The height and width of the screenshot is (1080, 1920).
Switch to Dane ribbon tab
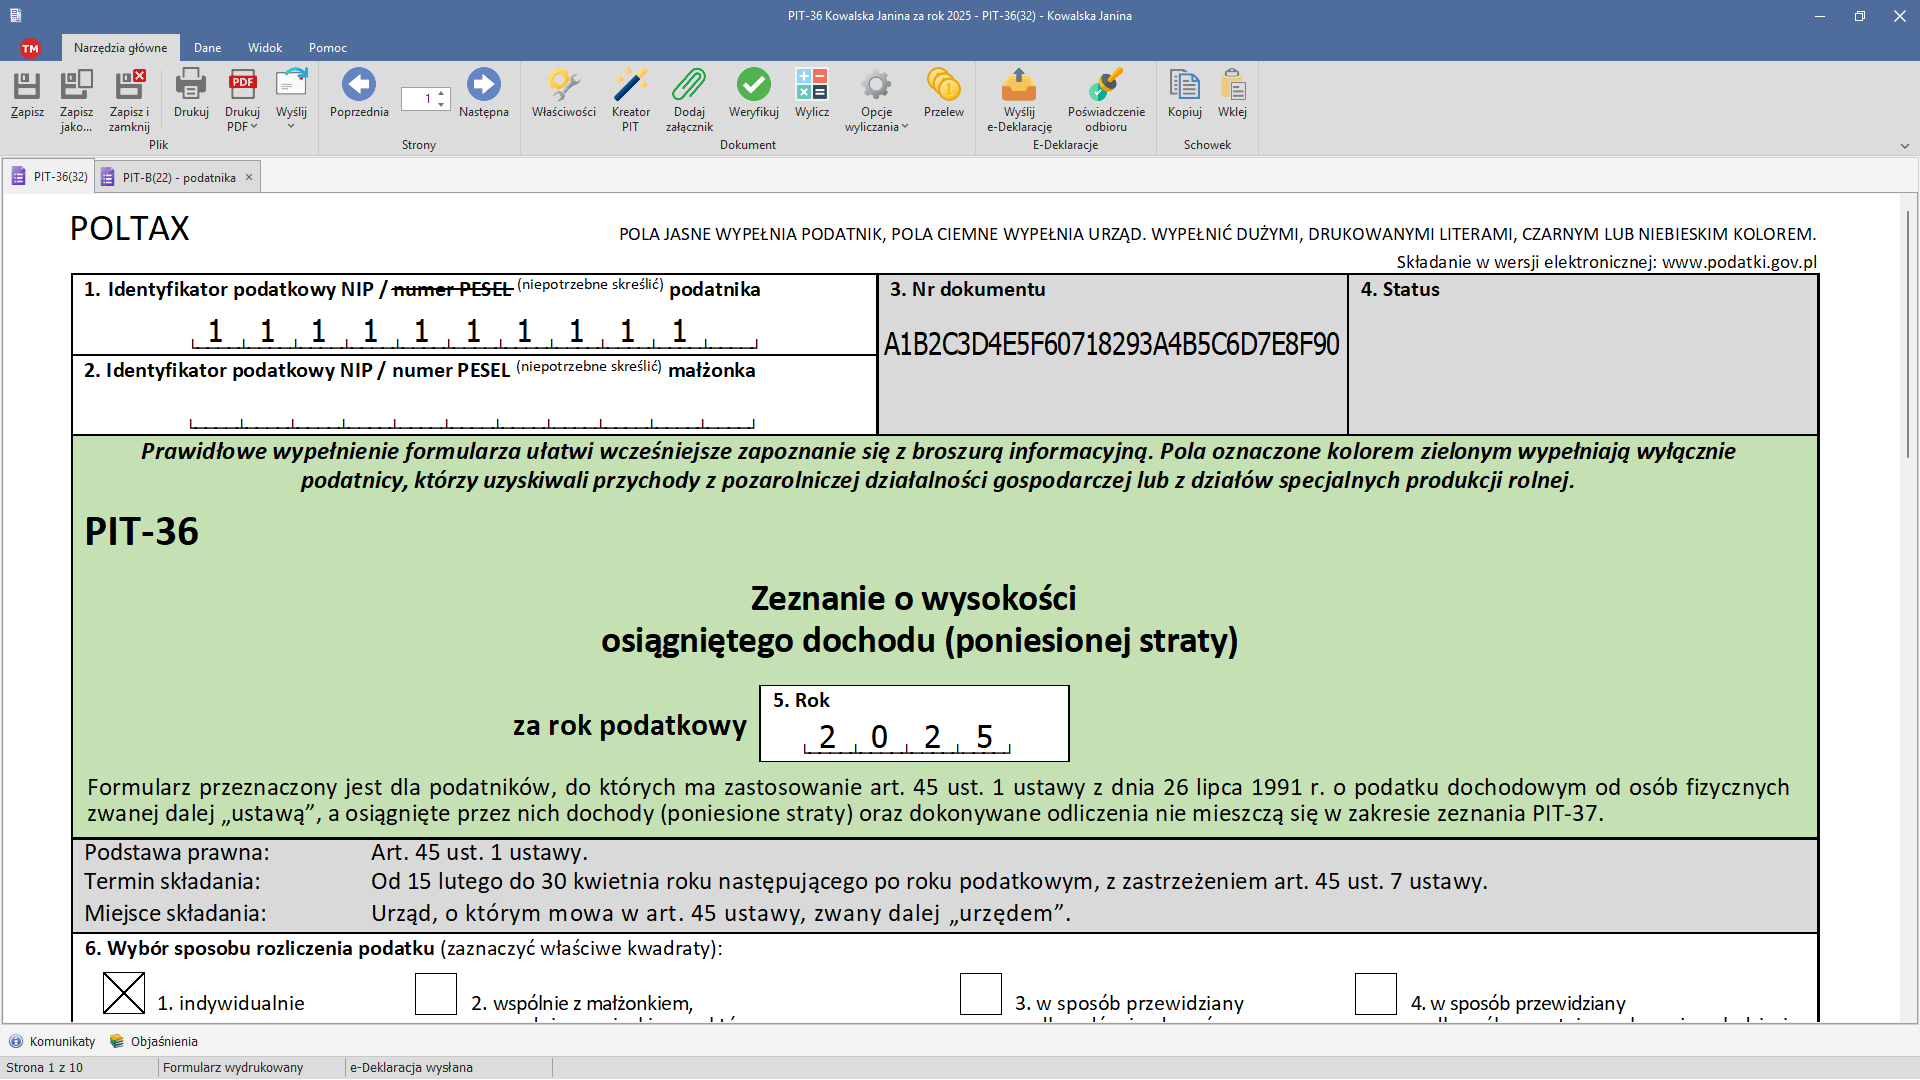tap(207, 48)
